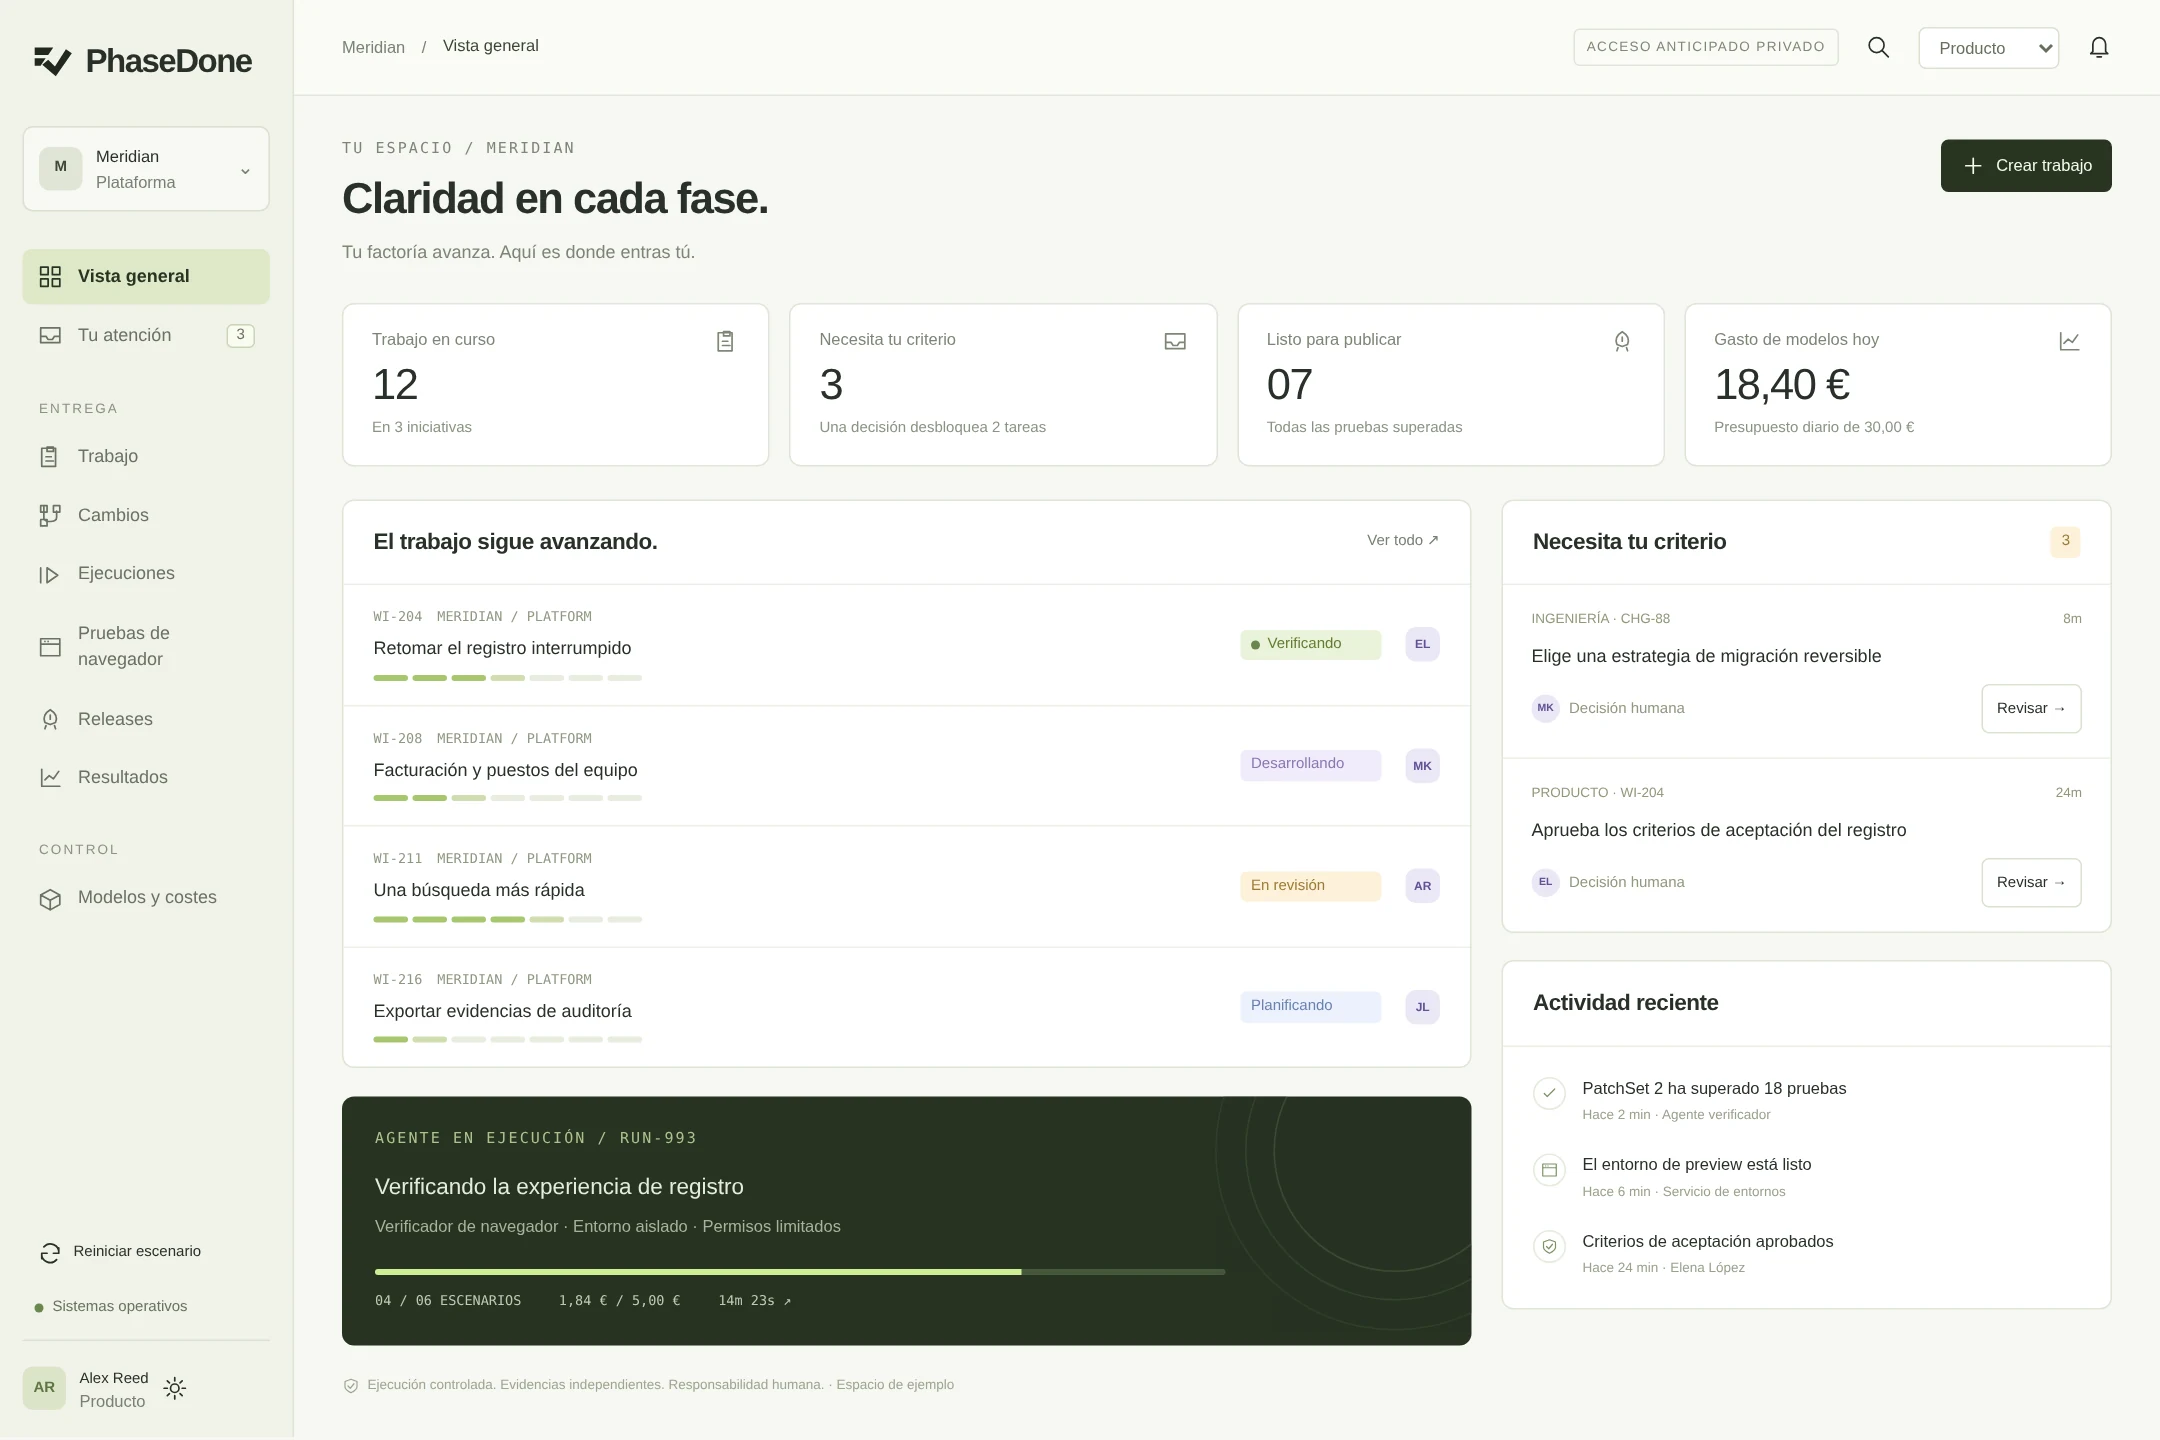The height and width of the screenshot is (1440, 2160).
Task: Click the Reiniciar escenario refresh icon
Action: 50,1252
